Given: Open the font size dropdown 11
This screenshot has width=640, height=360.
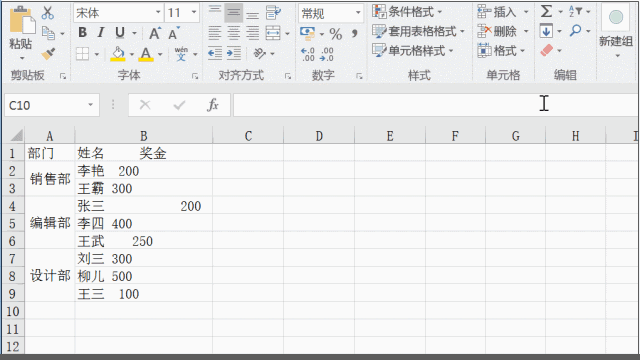Looking at the screenshot, I should tap(194, 13).
